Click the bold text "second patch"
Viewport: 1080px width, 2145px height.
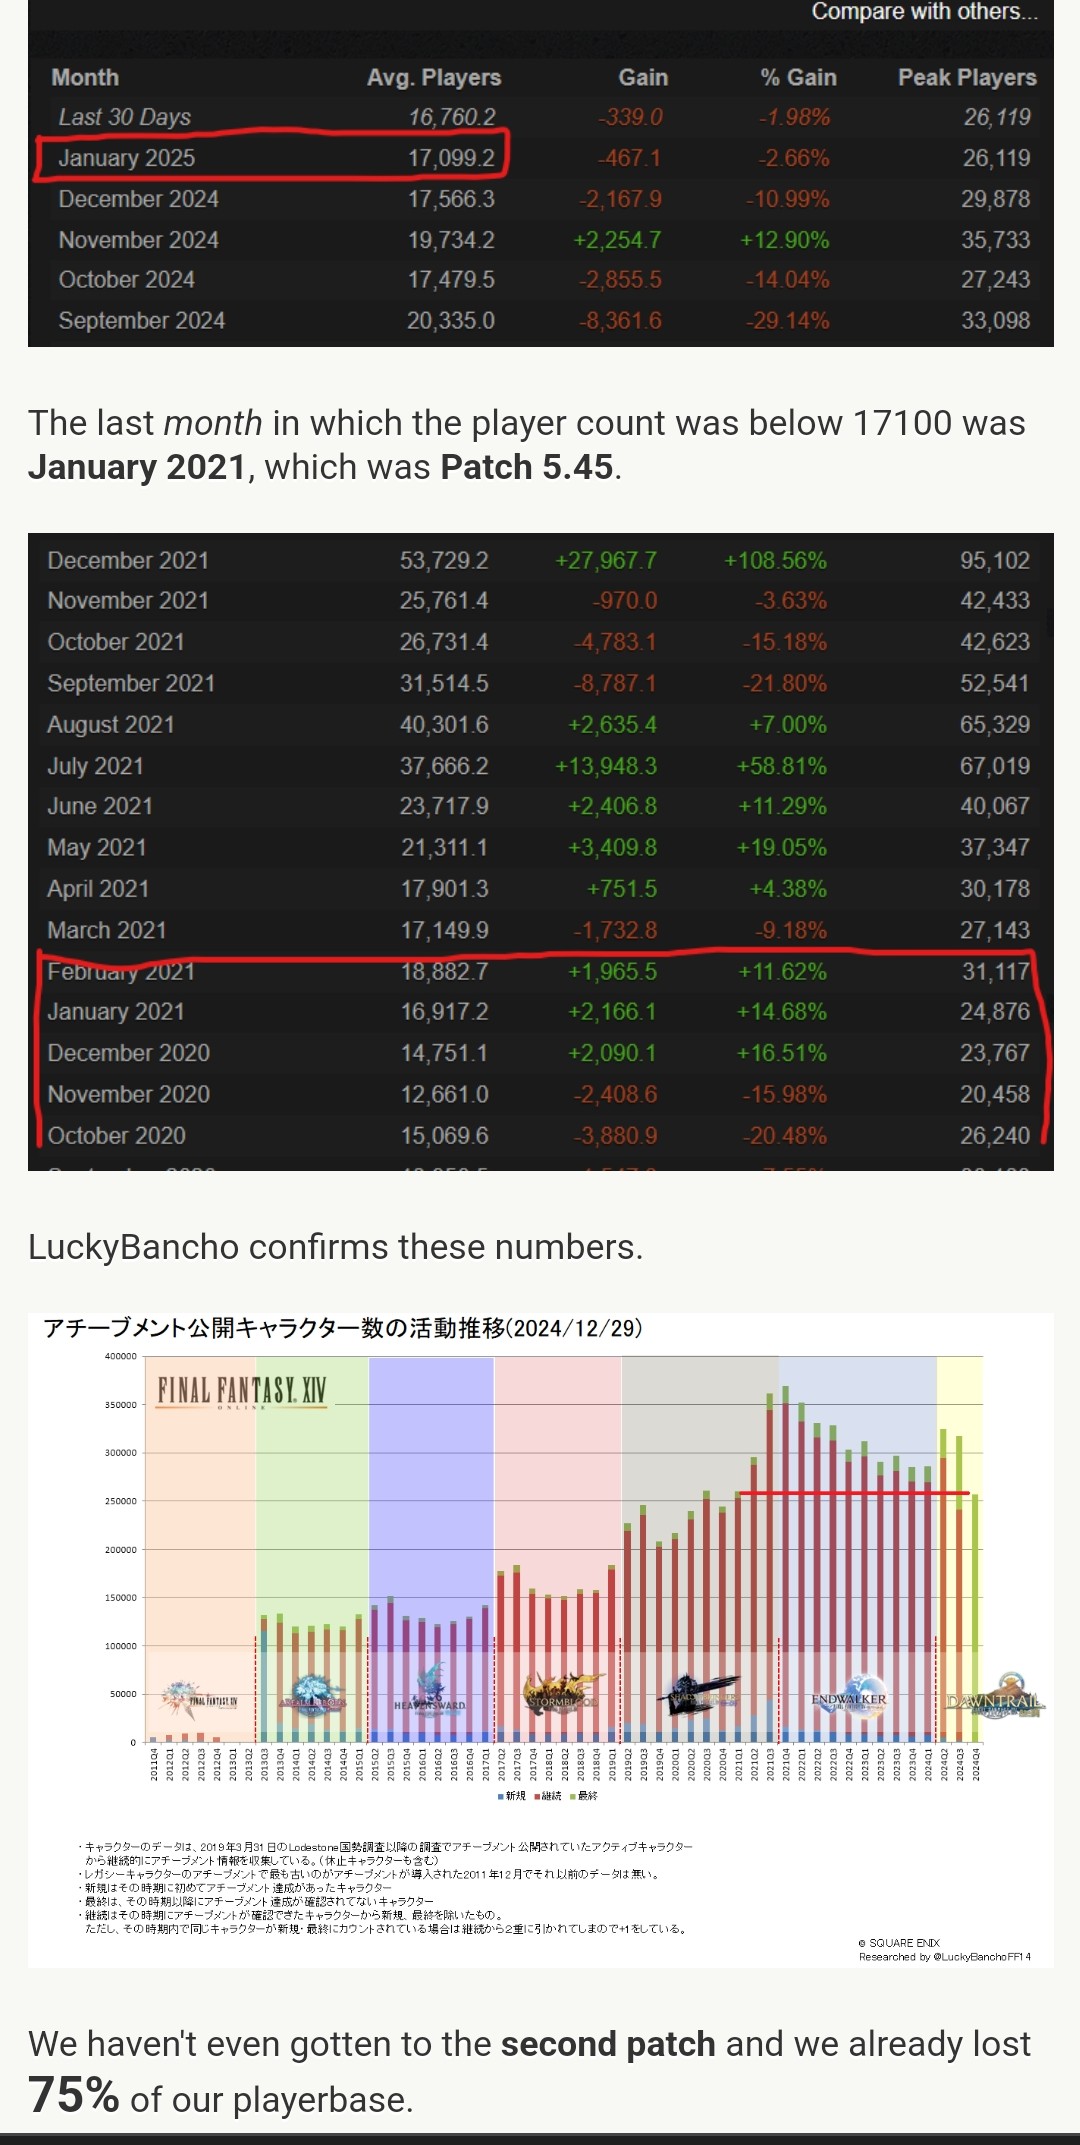[x=608, y=2044]
